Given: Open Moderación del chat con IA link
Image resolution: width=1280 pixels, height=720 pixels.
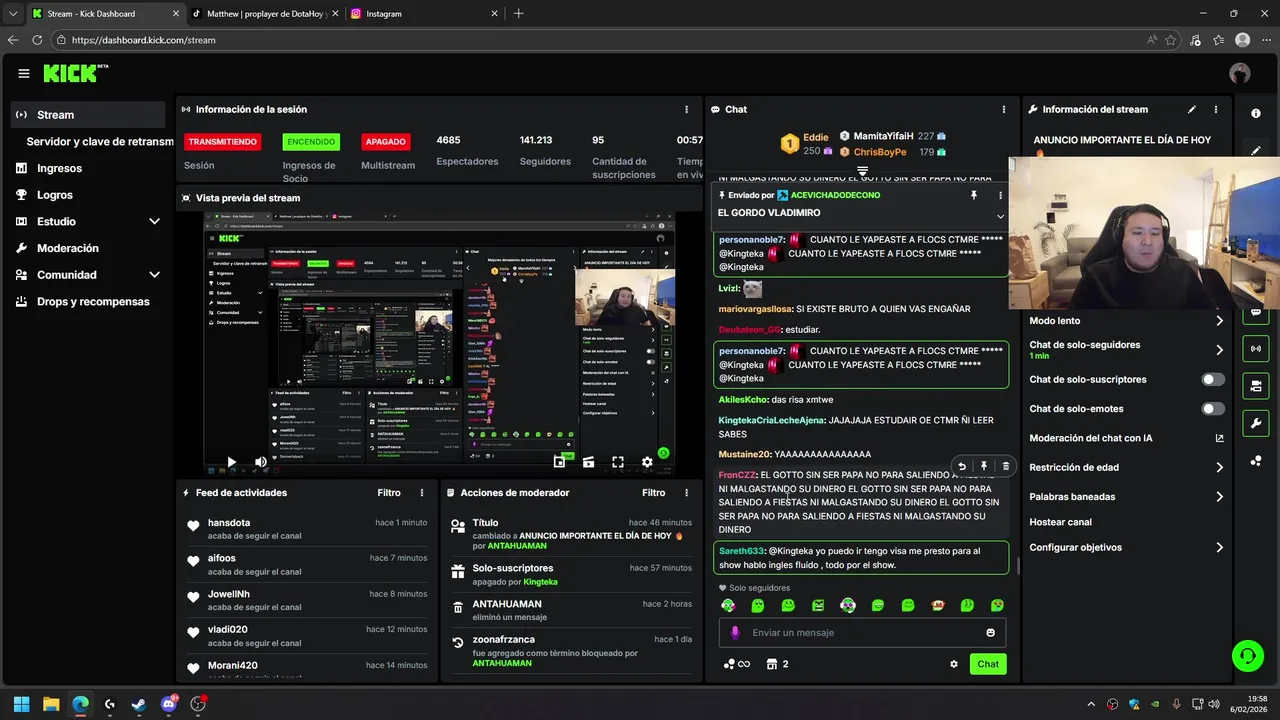Looking at the screenshot, I should click(x=1126, y=438).
